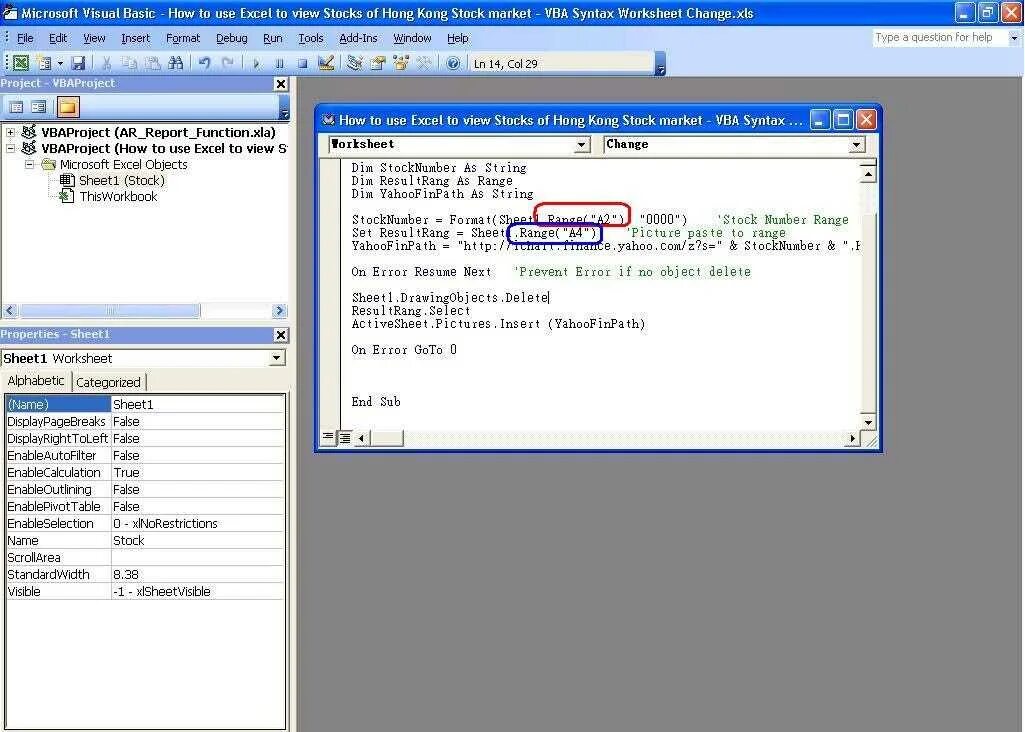Click the Copy toolbar icon
This screenshot has width=1025, height=732.
click(129, 63)
